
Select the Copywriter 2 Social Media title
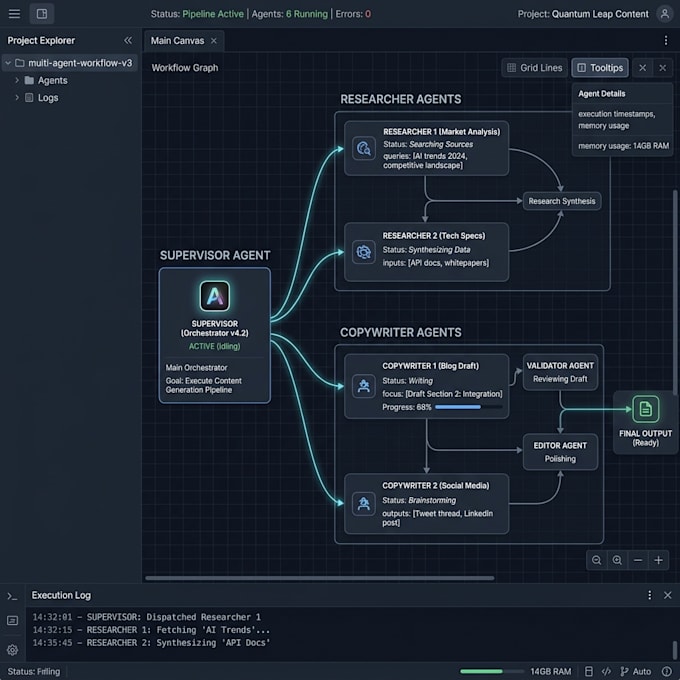click(435, 486)
